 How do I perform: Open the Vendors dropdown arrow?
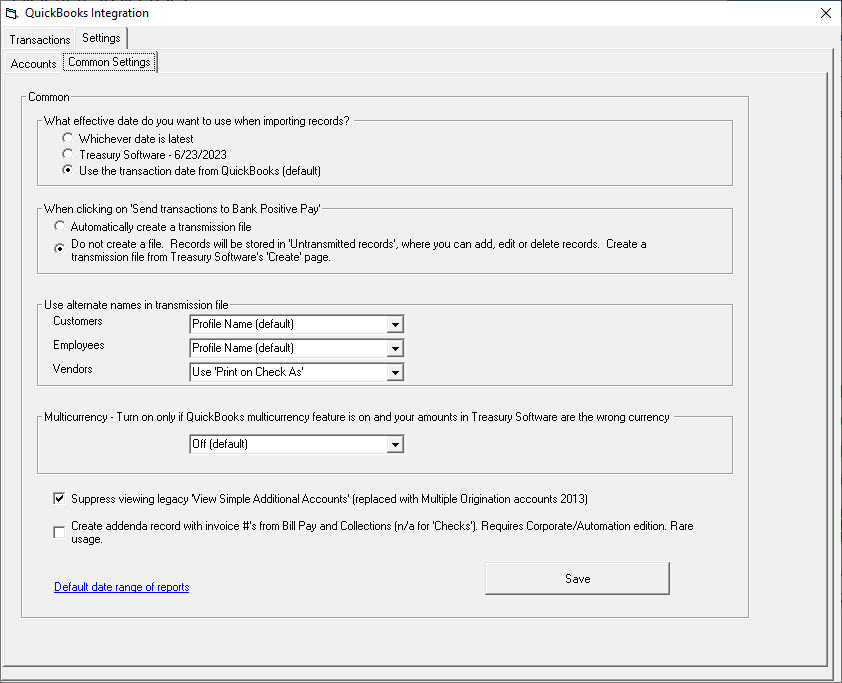pyautogui.click(x=395, y=372)
